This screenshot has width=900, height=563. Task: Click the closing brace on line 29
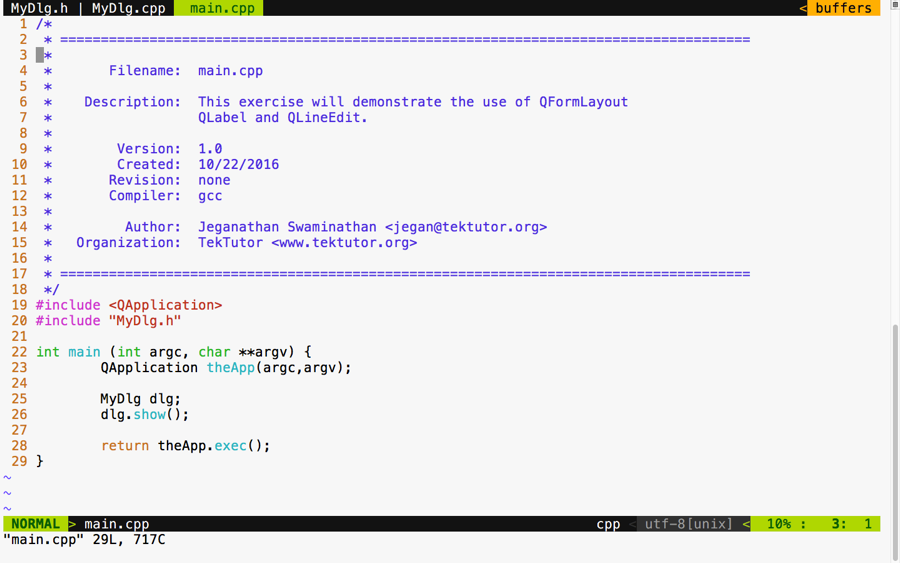(40, 461)
